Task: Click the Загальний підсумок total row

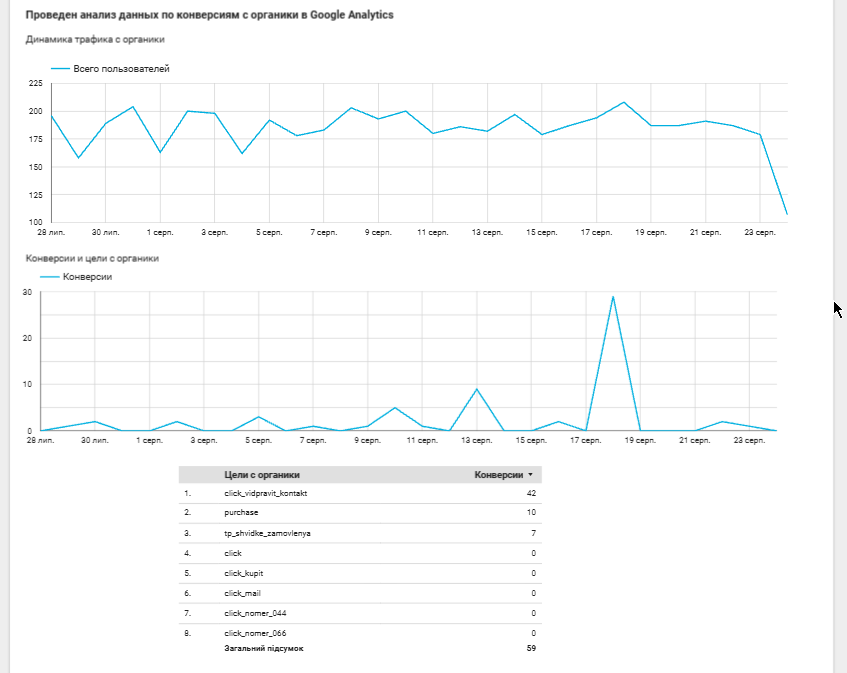Action: click(x=360, y=648)
